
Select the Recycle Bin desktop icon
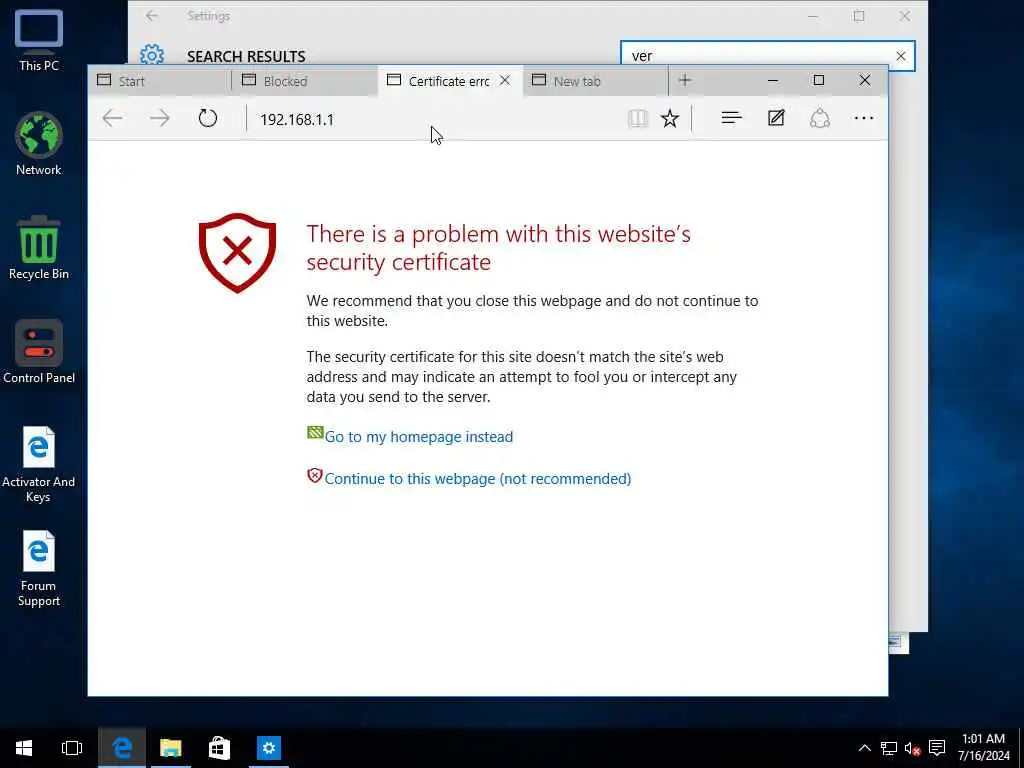tap(39, 248)
